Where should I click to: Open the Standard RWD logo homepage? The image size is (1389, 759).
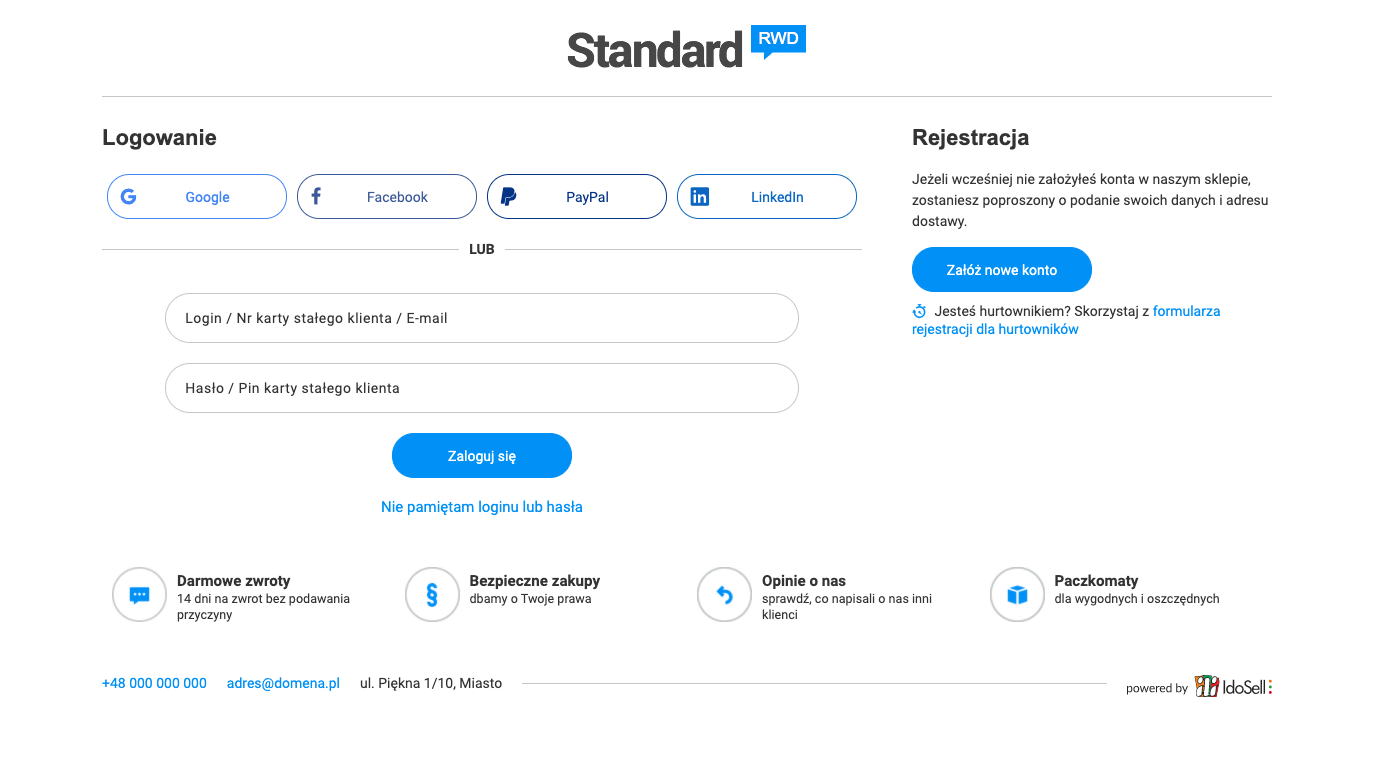tap(686, 48)
